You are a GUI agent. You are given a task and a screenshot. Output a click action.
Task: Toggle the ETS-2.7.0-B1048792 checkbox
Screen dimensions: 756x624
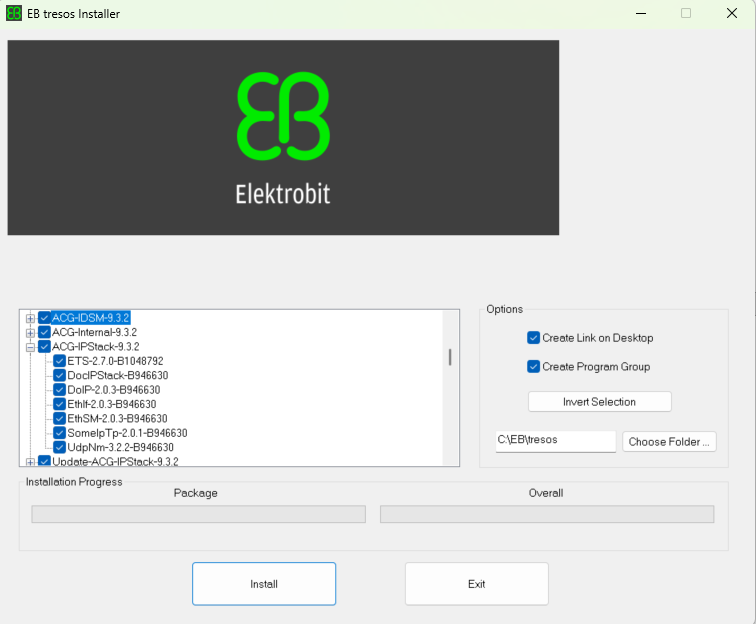(59, 361)
